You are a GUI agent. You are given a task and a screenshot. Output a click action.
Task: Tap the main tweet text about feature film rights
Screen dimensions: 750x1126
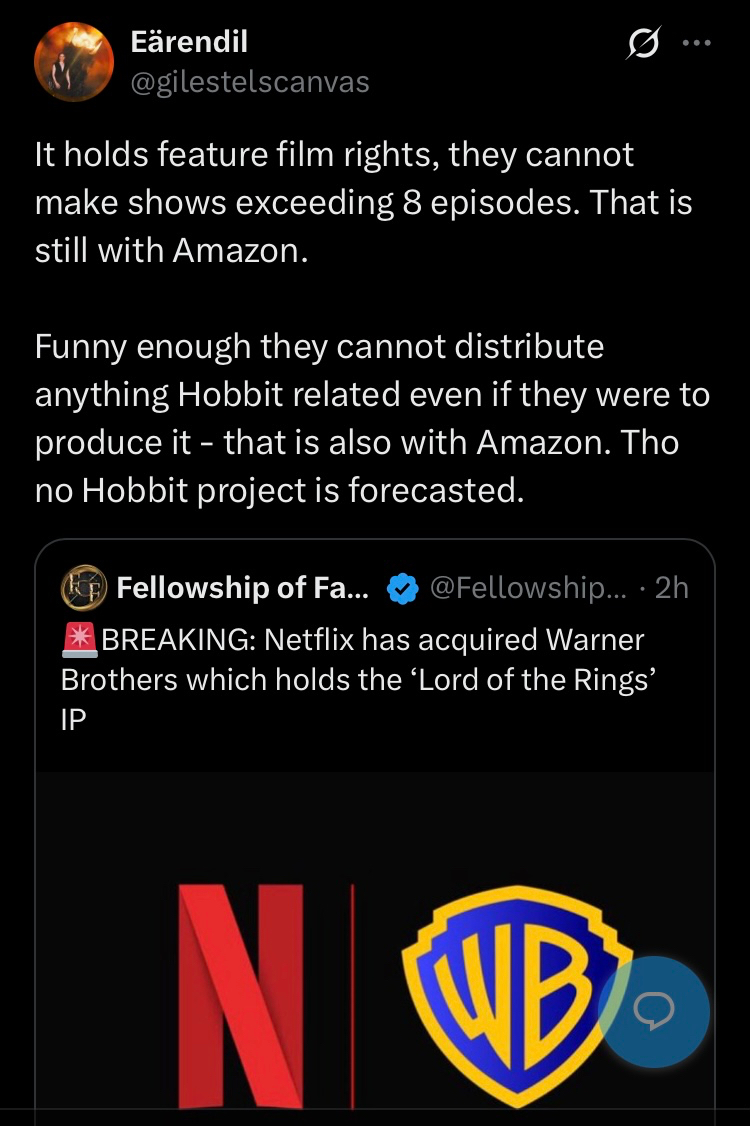click(x=364, y=203)
